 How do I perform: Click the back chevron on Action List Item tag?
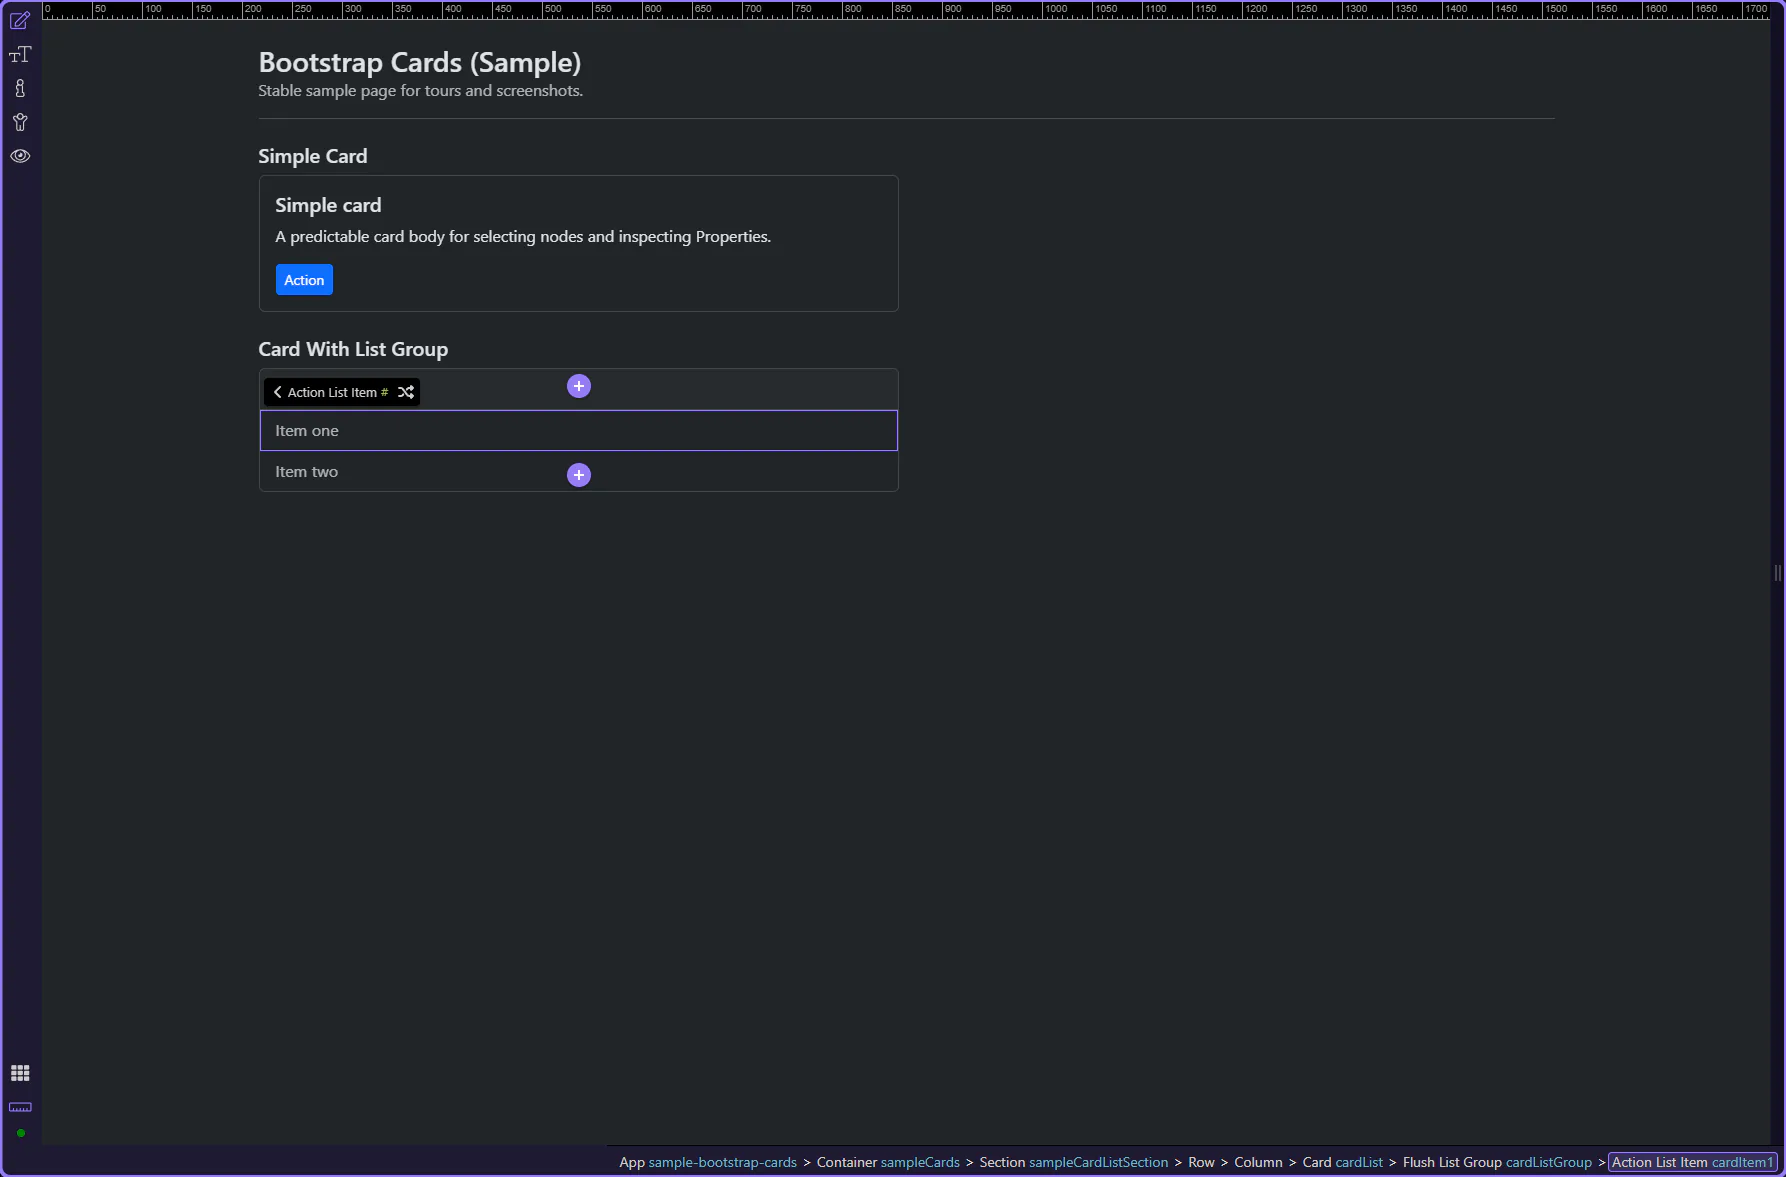[277, 392]
